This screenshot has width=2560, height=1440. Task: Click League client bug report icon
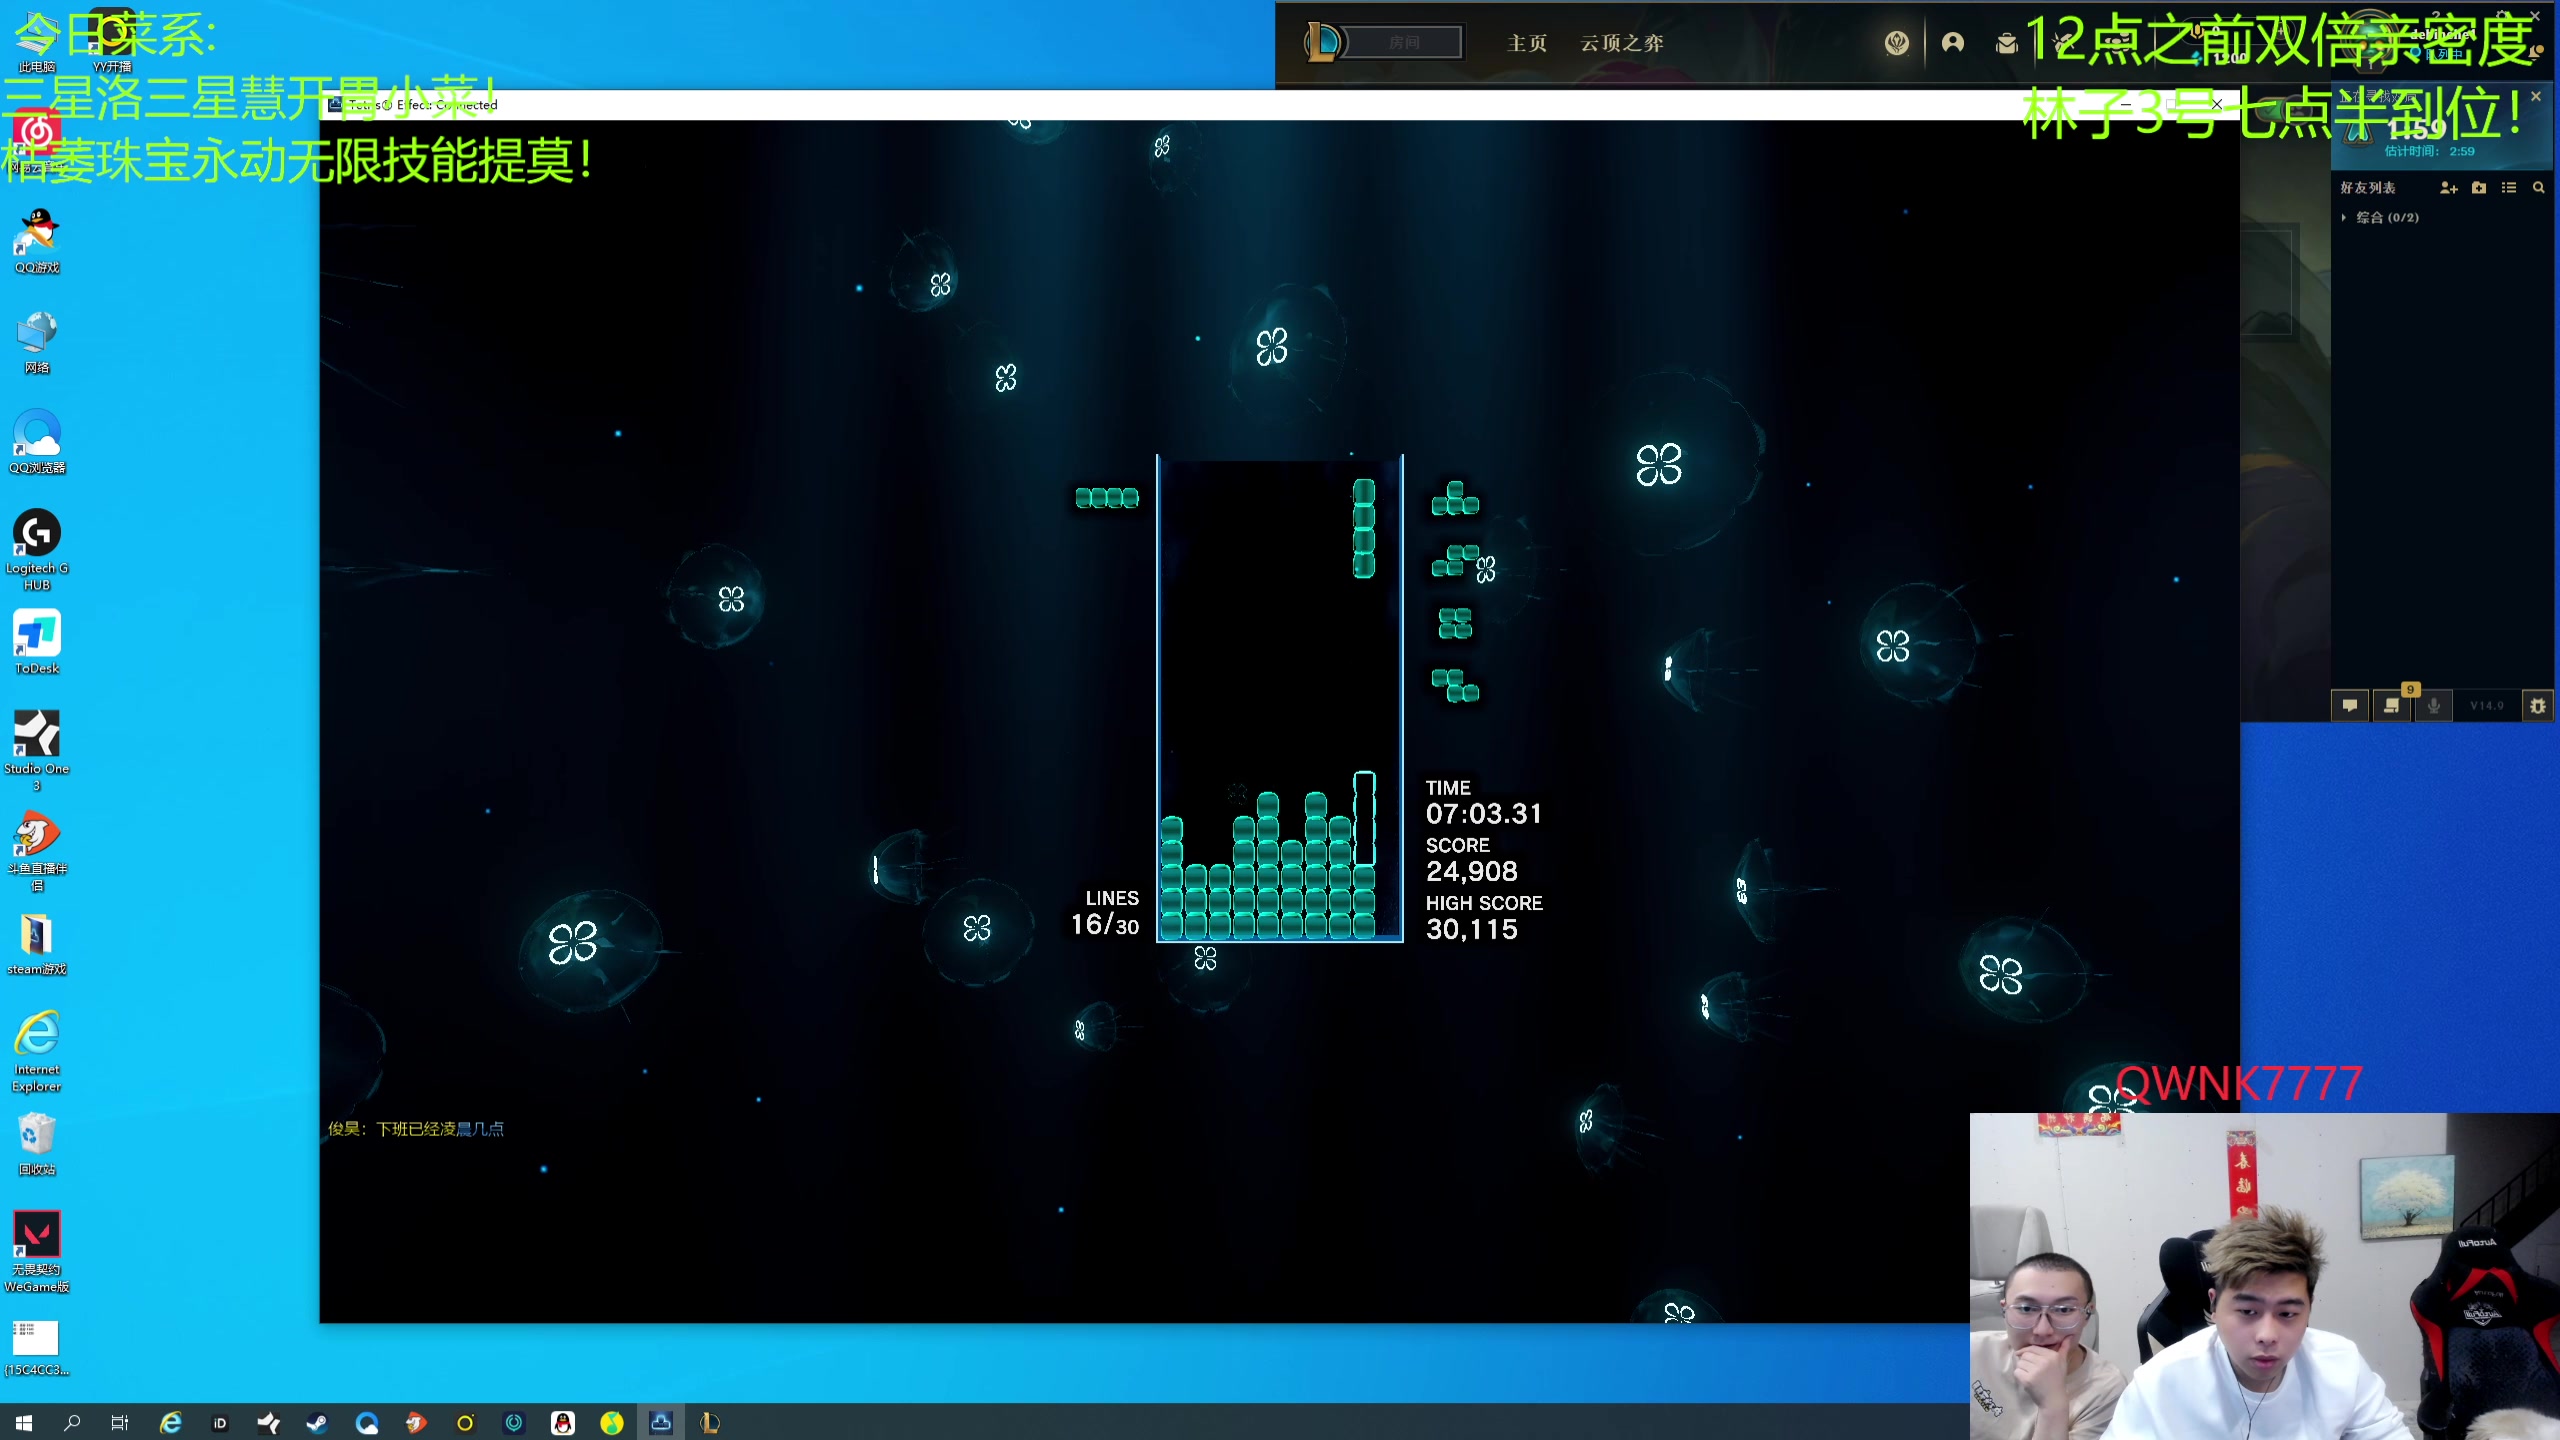point(2537,706)
